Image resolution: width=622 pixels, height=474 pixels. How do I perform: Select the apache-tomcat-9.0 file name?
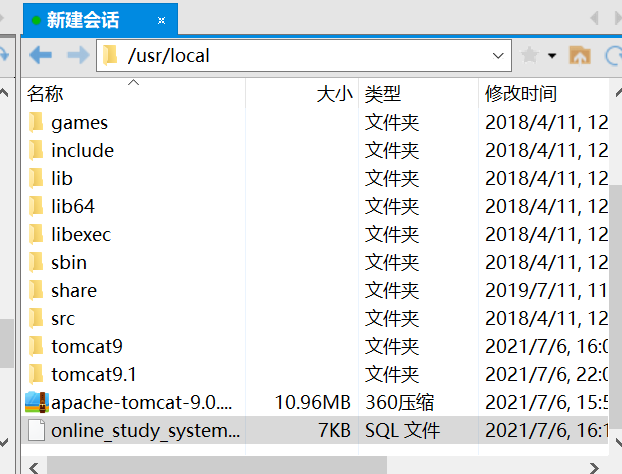(x=142, y=403)
